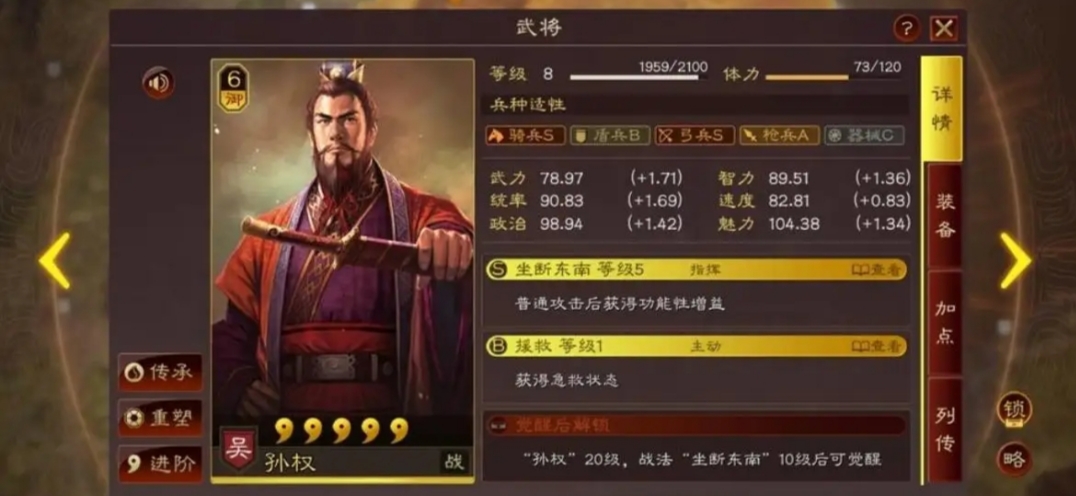Go to previous general with left arrow
Screen dimensions: 1076x496
click(x=54, y=260)
